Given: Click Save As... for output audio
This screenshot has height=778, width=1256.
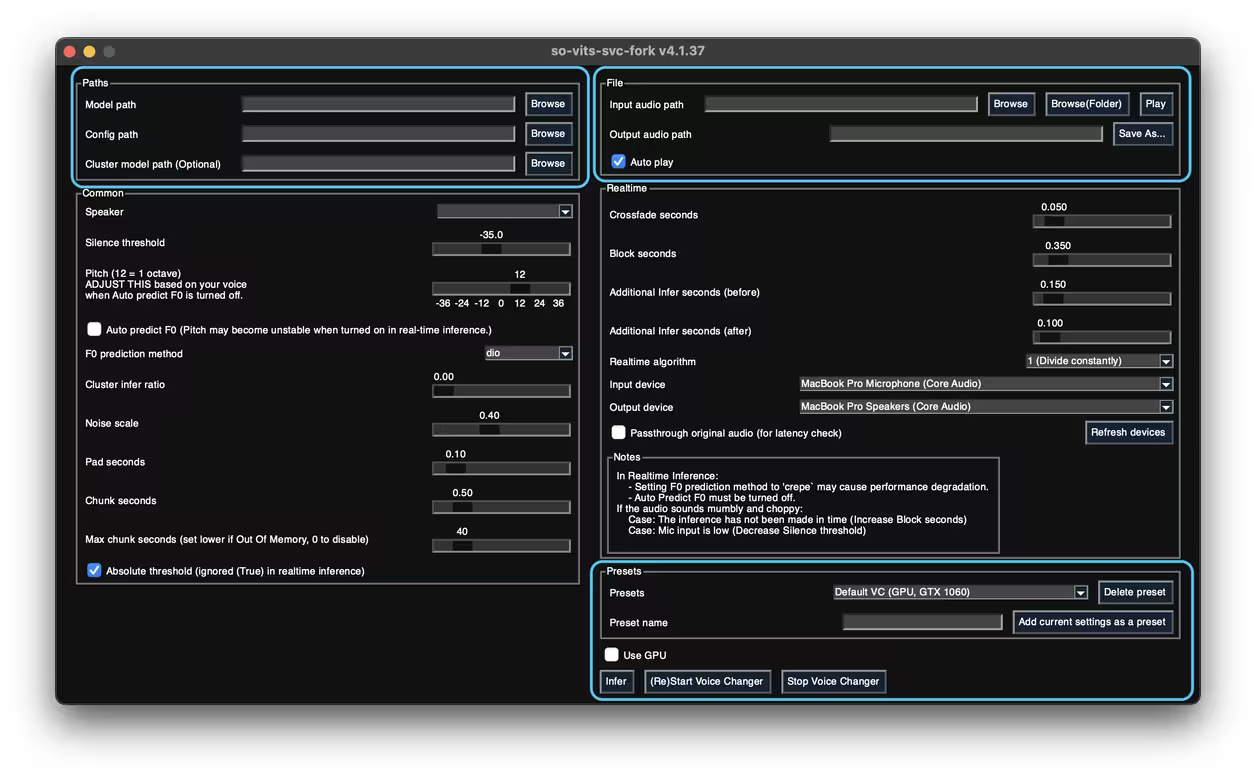Looking at the screenshot, I should 1142,134.
